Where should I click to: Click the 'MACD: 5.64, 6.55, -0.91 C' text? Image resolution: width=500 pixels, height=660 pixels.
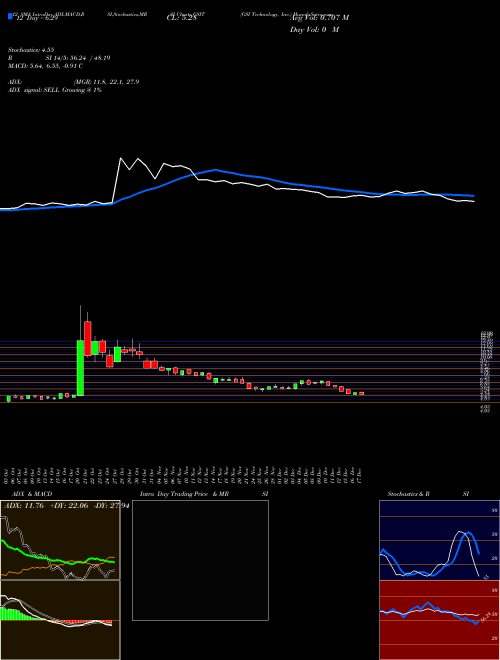[x=45, y=66]
